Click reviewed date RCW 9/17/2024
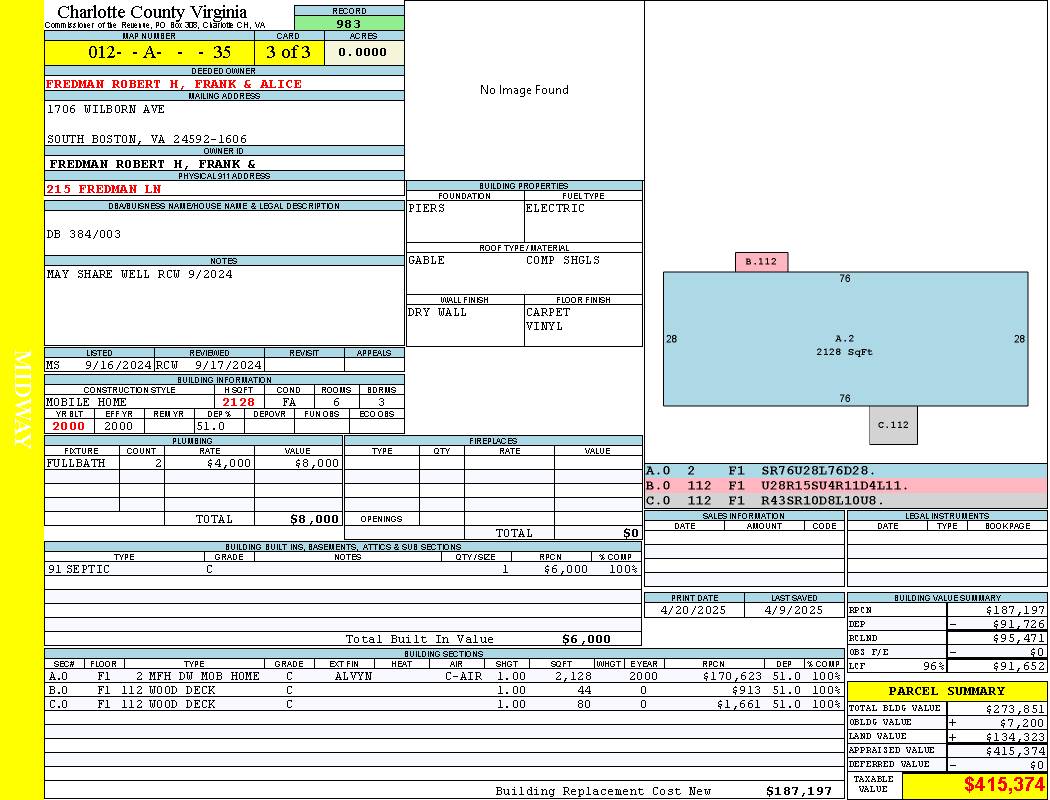Image resolution: width=1050 pixels, height=800 pixels. coord(209,365)
